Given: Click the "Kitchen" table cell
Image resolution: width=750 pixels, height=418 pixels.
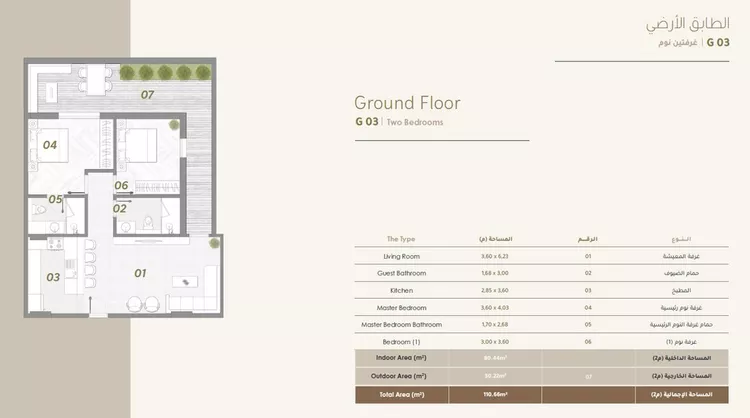Looking at the screenshot, I should point(401,290).
